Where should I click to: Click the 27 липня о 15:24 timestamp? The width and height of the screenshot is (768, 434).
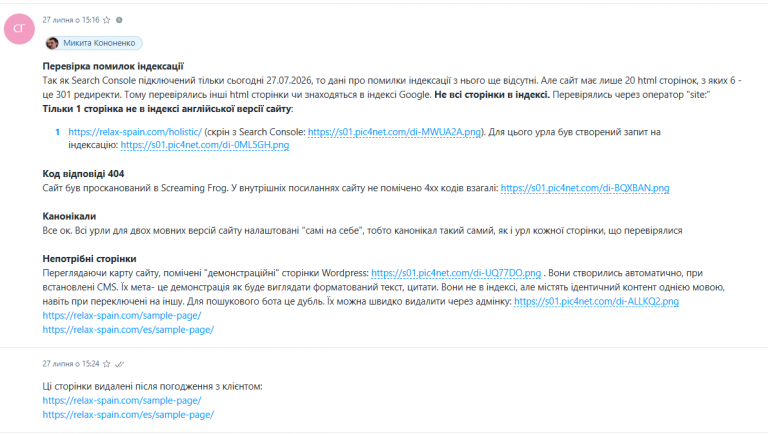click(71, 364)
